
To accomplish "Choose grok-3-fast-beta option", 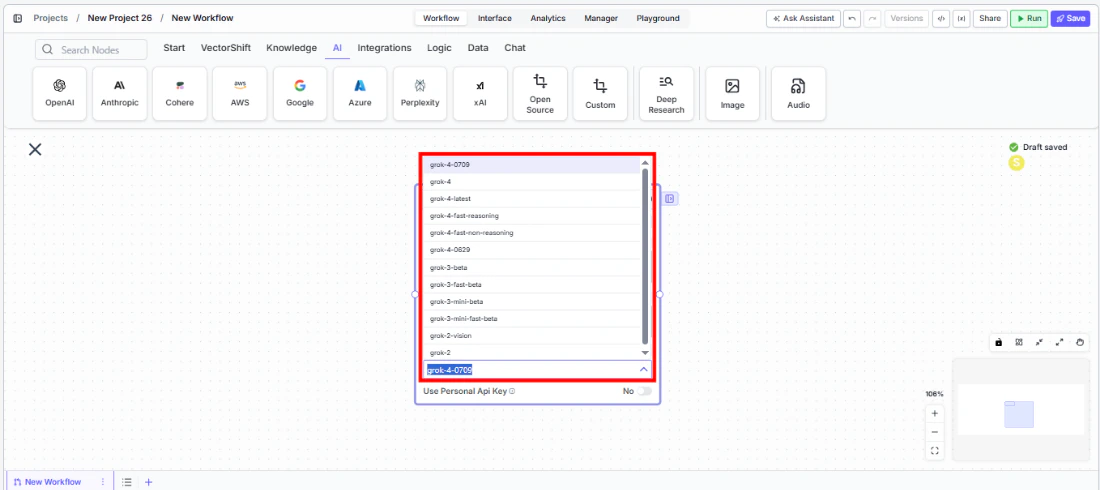I will [x=532, y=284].
